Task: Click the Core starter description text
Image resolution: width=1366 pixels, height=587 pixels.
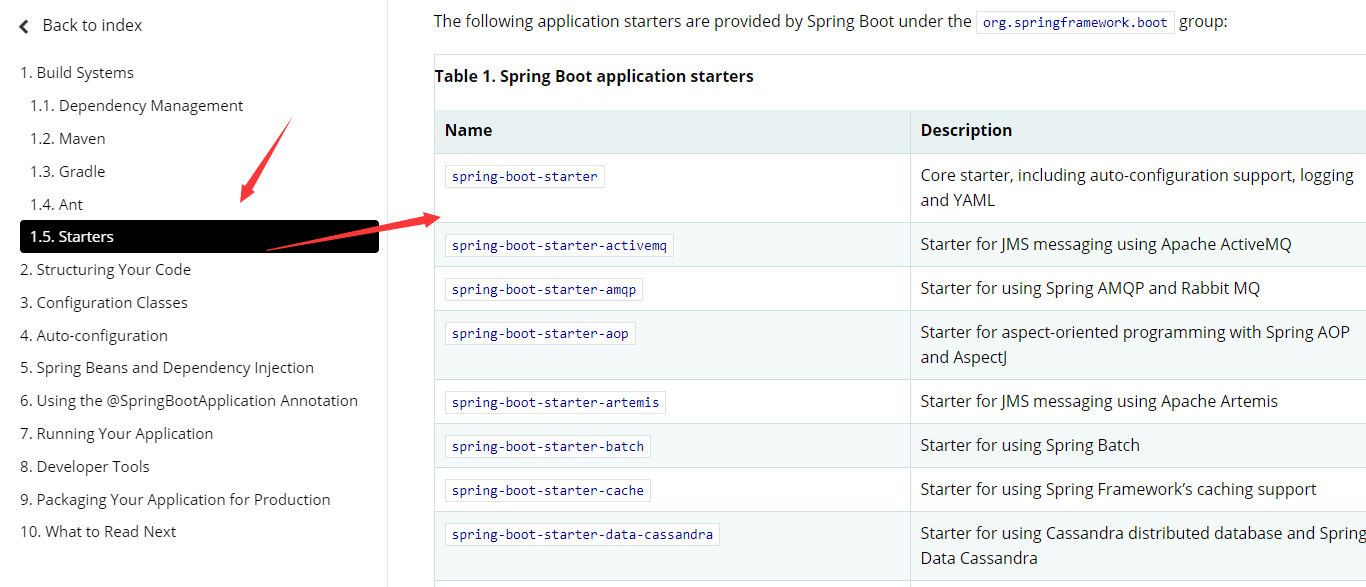Action: click(x=1137, y=188)
